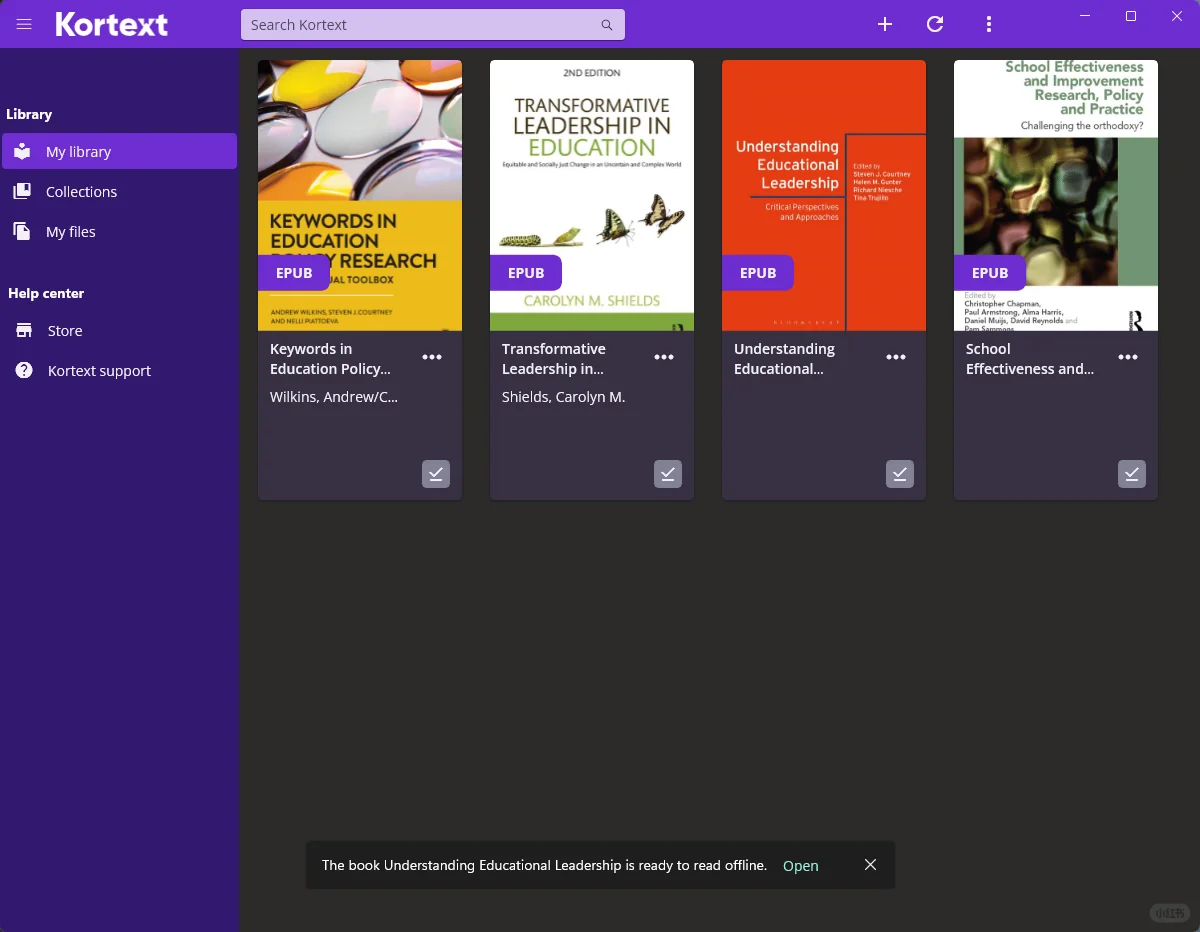1200x932 pixels.
Task: Click the plus add icon
Action: point(885,24)
